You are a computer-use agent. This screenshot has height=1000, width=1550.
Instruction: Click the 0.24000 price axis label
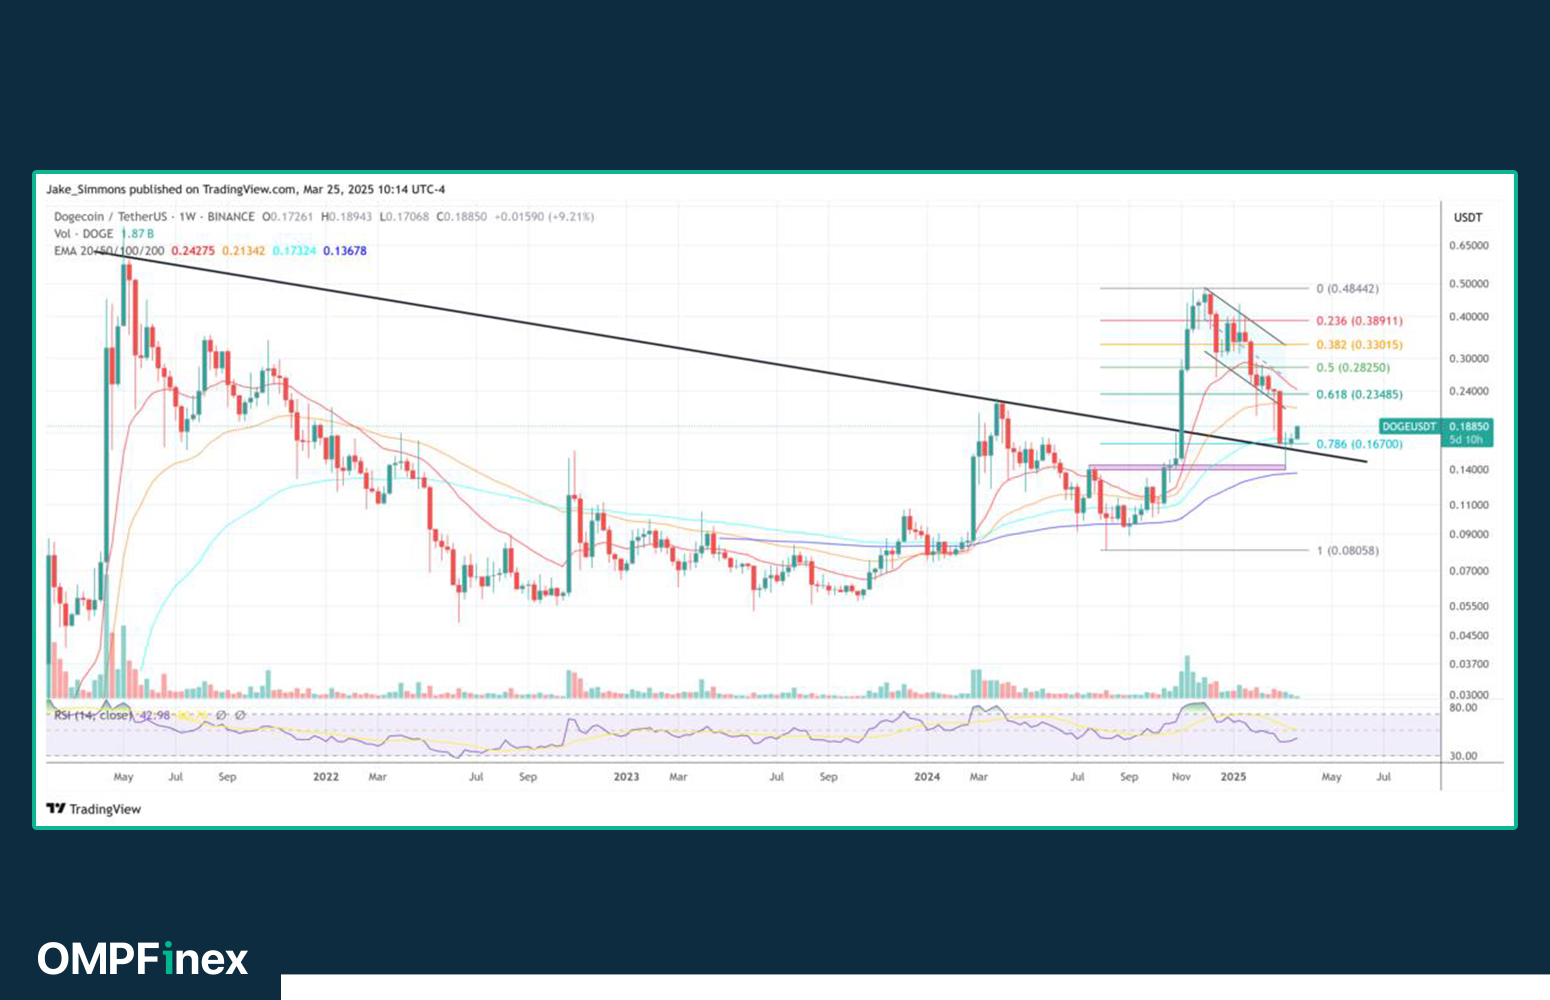coord(1468,392)
